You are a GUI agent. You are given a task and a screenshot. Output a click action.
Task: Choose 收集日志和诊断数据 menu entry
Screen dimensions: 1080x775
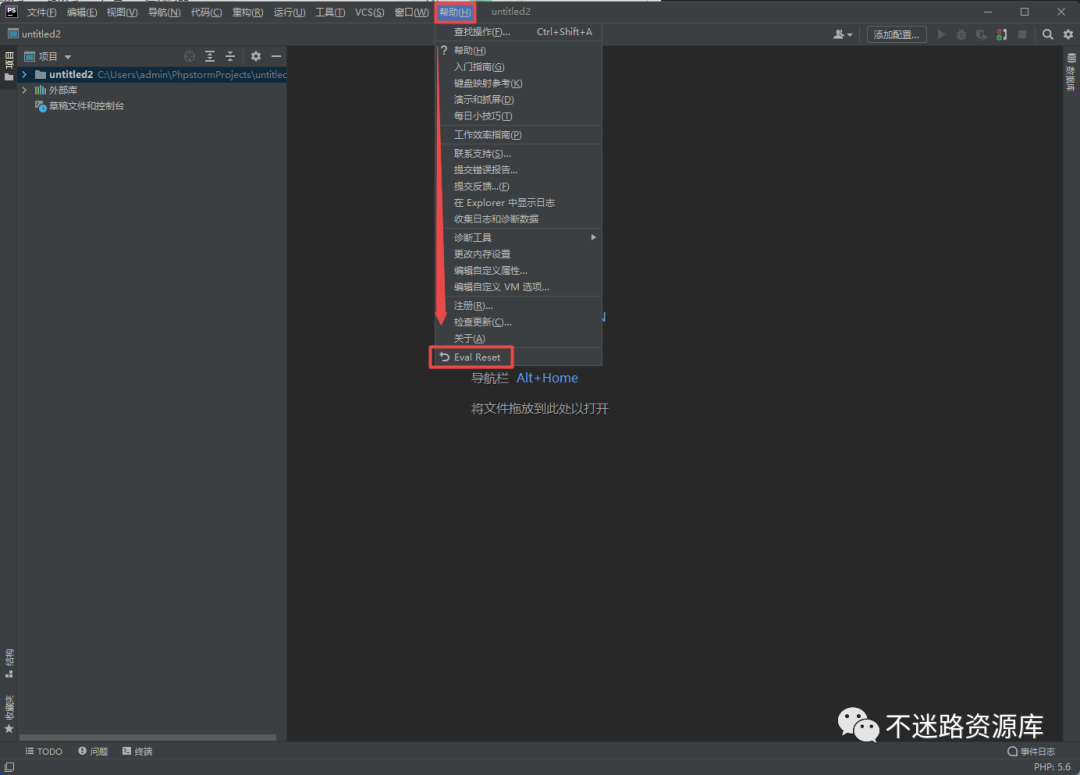tap(519, 219)
